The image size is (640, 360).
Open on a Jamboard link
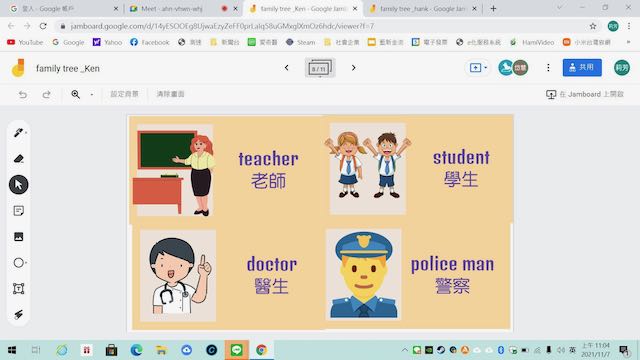click(x=585, y=94)
